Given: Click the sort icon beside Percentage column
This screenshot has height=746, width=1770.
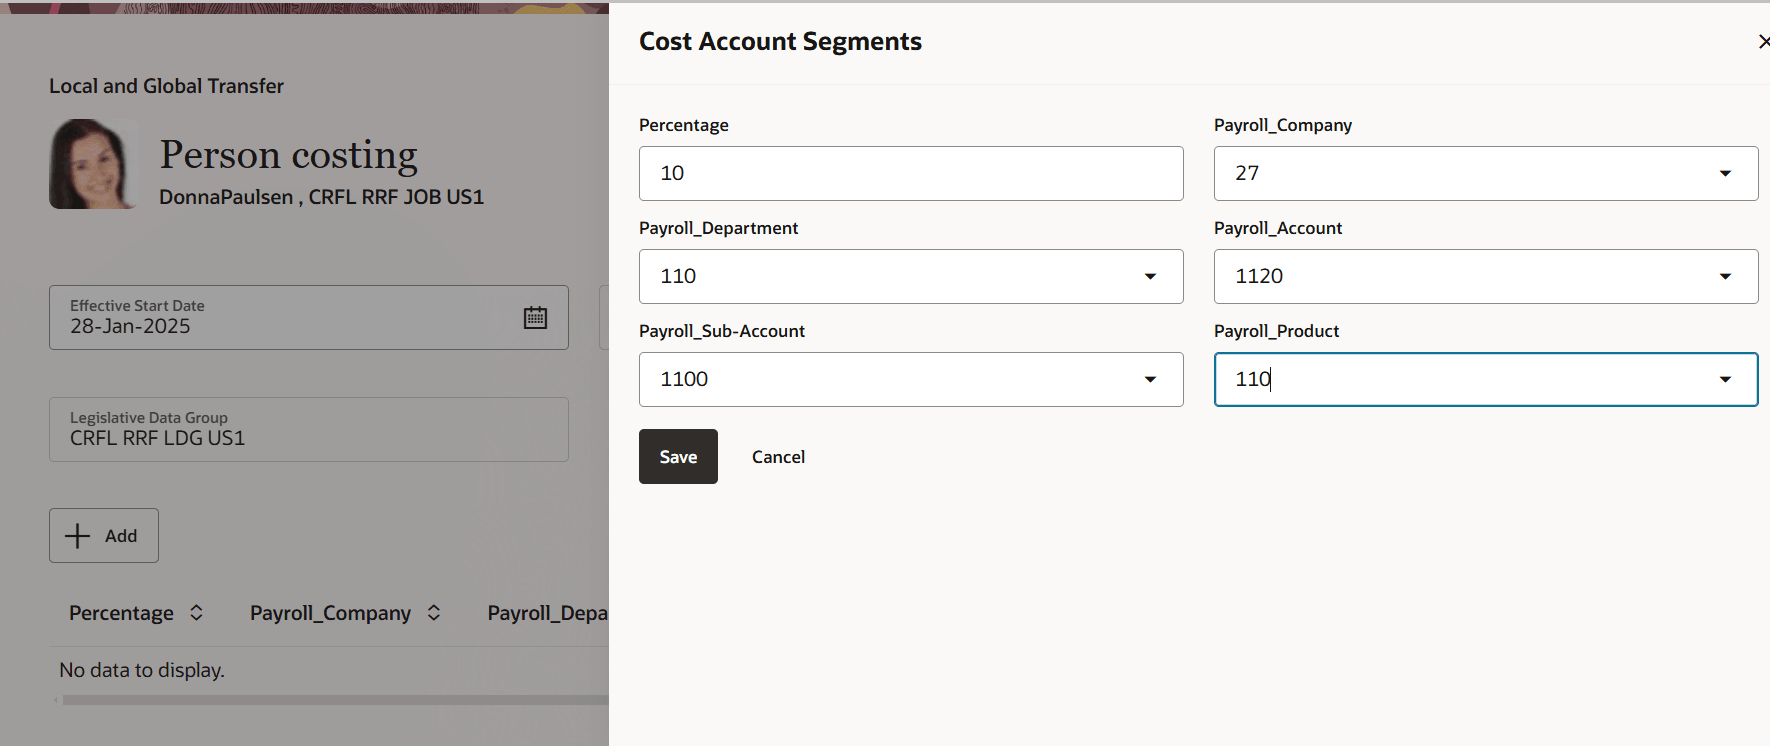Looking at the screenshot, I should [x=197, y=613].
